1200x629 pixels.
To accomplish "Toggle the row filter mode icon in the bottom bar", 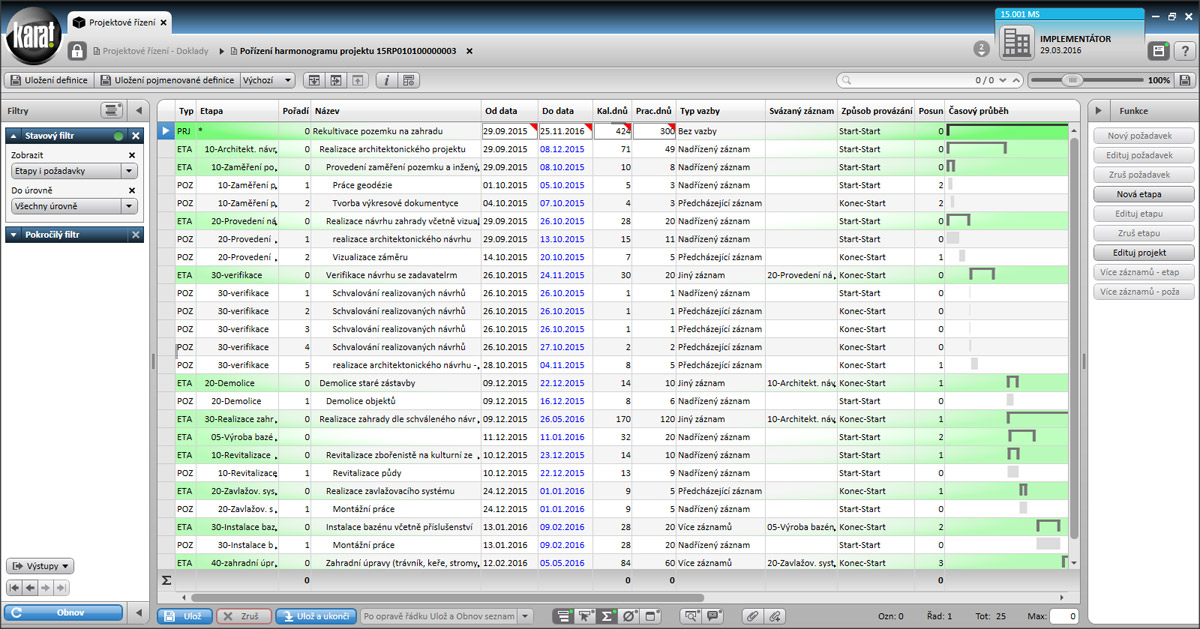I will pyautogui.click(x=564, y=616).
